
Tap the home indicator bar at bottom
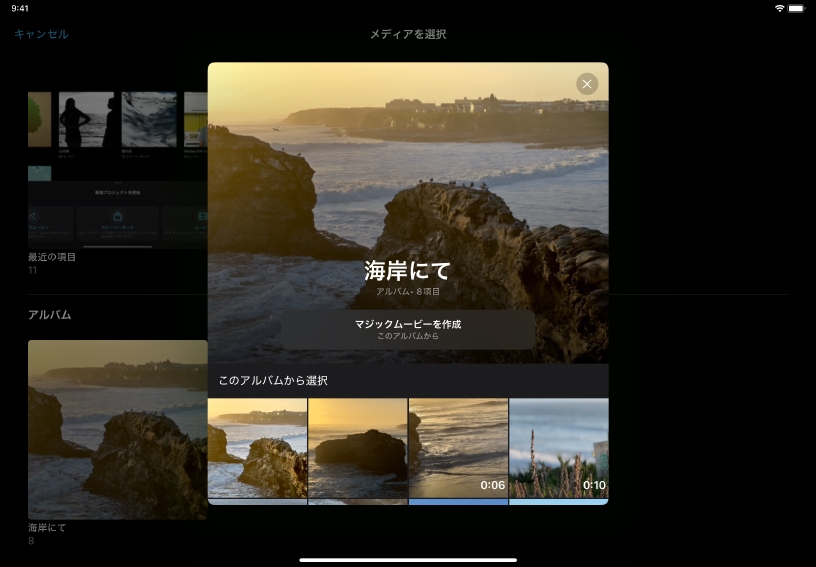408,559
